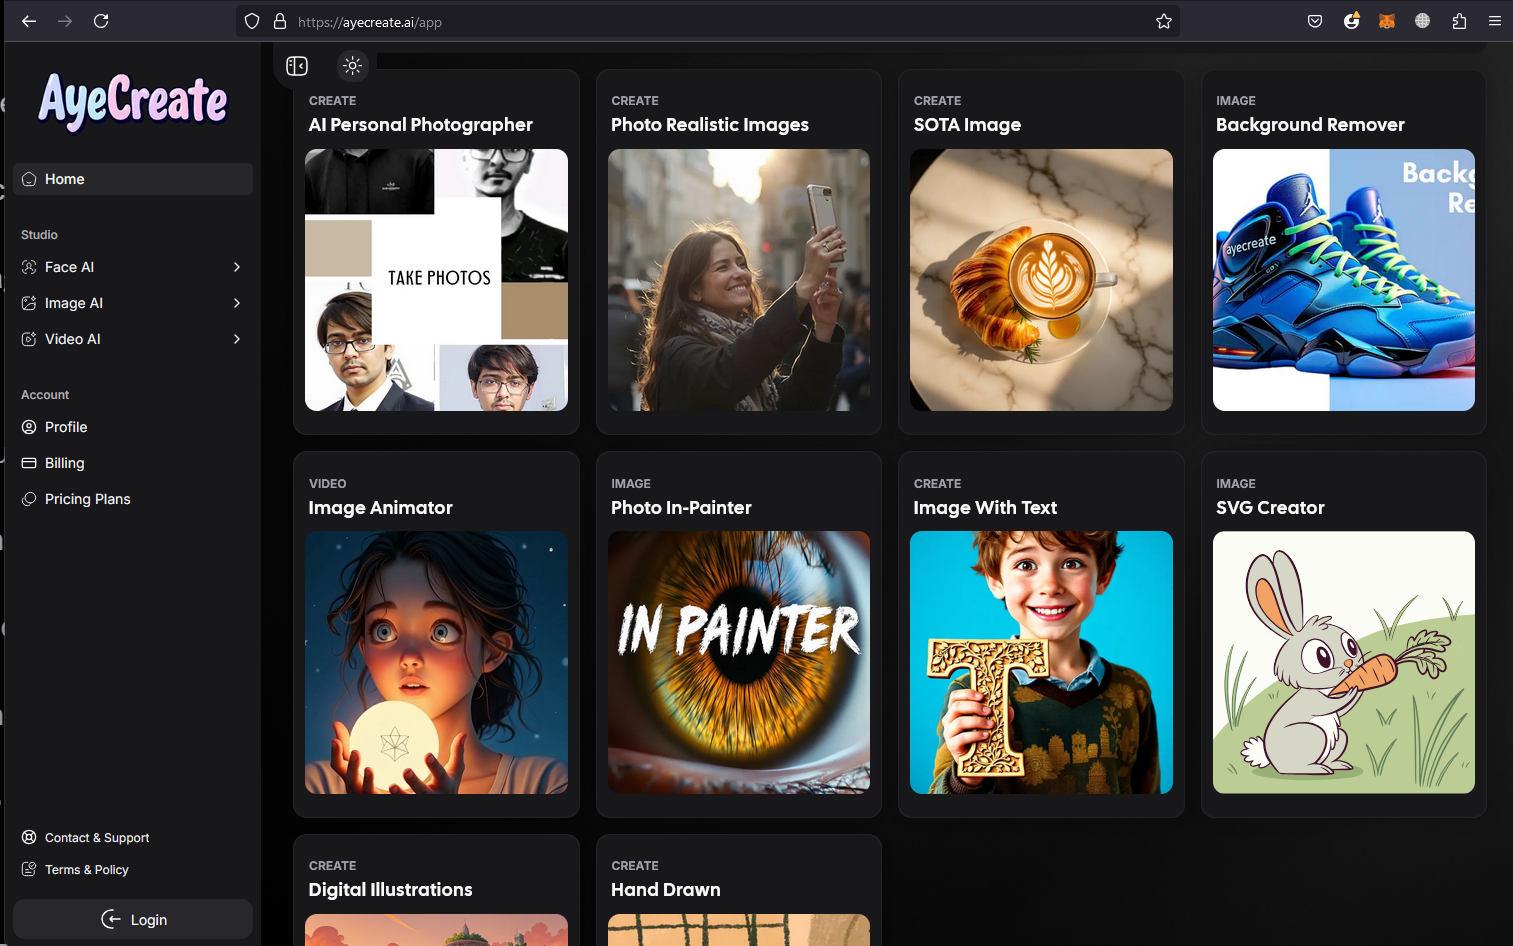Viewport: 1513px width, 946px height.
Task: Bookmark this page with star icon
Action: pyautogui.click(x=1164, y=21)
